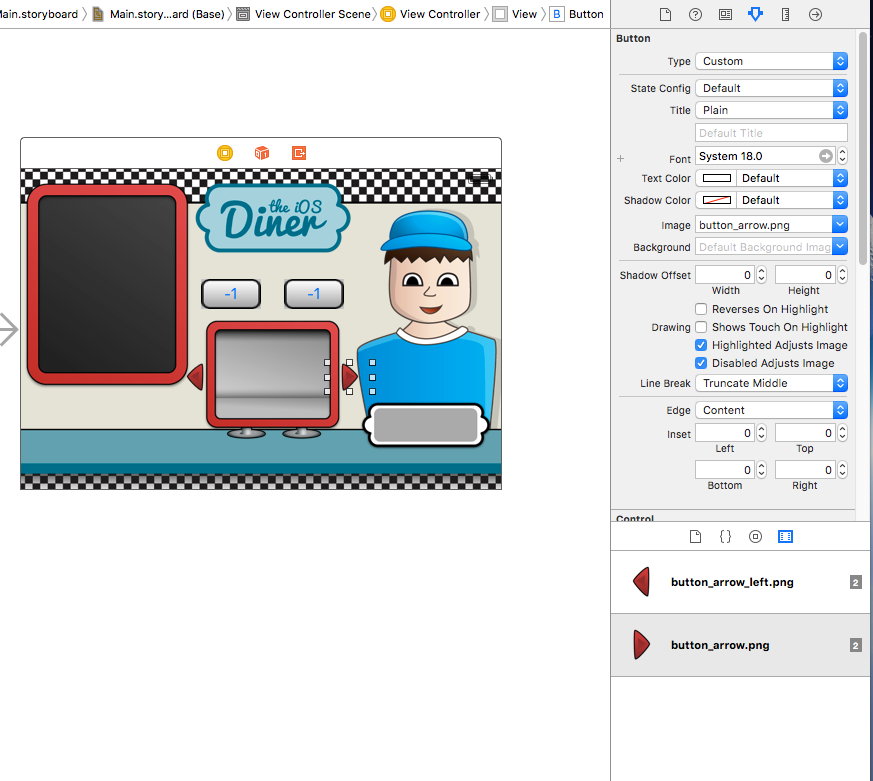This screenshot has height=781, width=873.
Task: Select right red arrow button on canvas
Action: 349,377
